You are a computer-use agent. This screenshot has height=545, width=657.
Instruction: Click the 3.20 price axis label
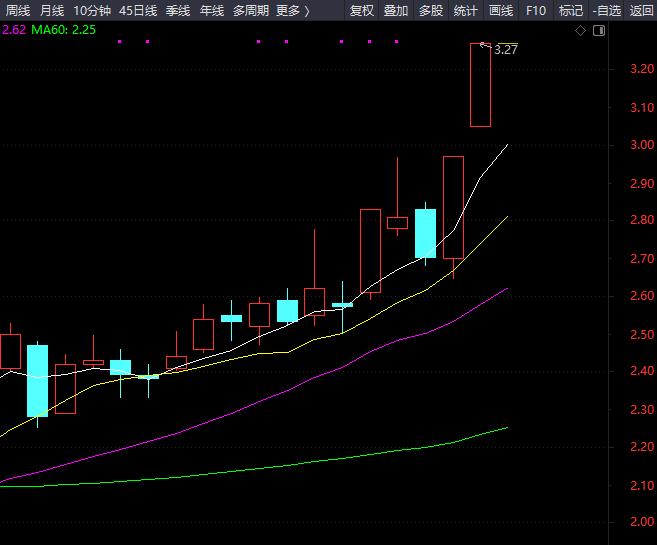tap(642, 69)
